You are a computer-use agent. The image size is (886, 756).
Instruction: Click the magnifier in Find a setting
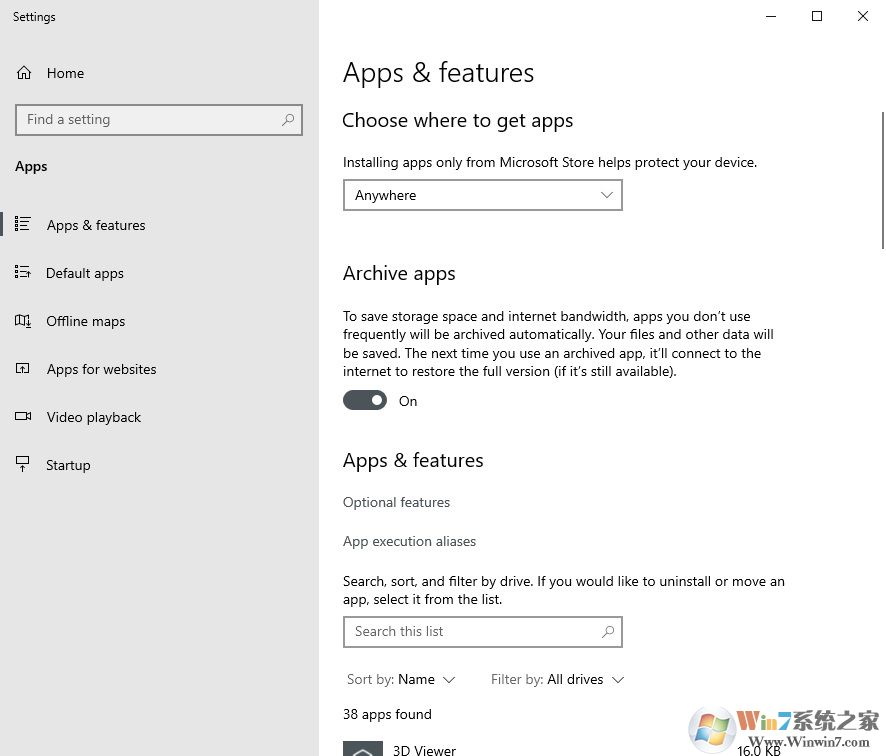point(288,120)
